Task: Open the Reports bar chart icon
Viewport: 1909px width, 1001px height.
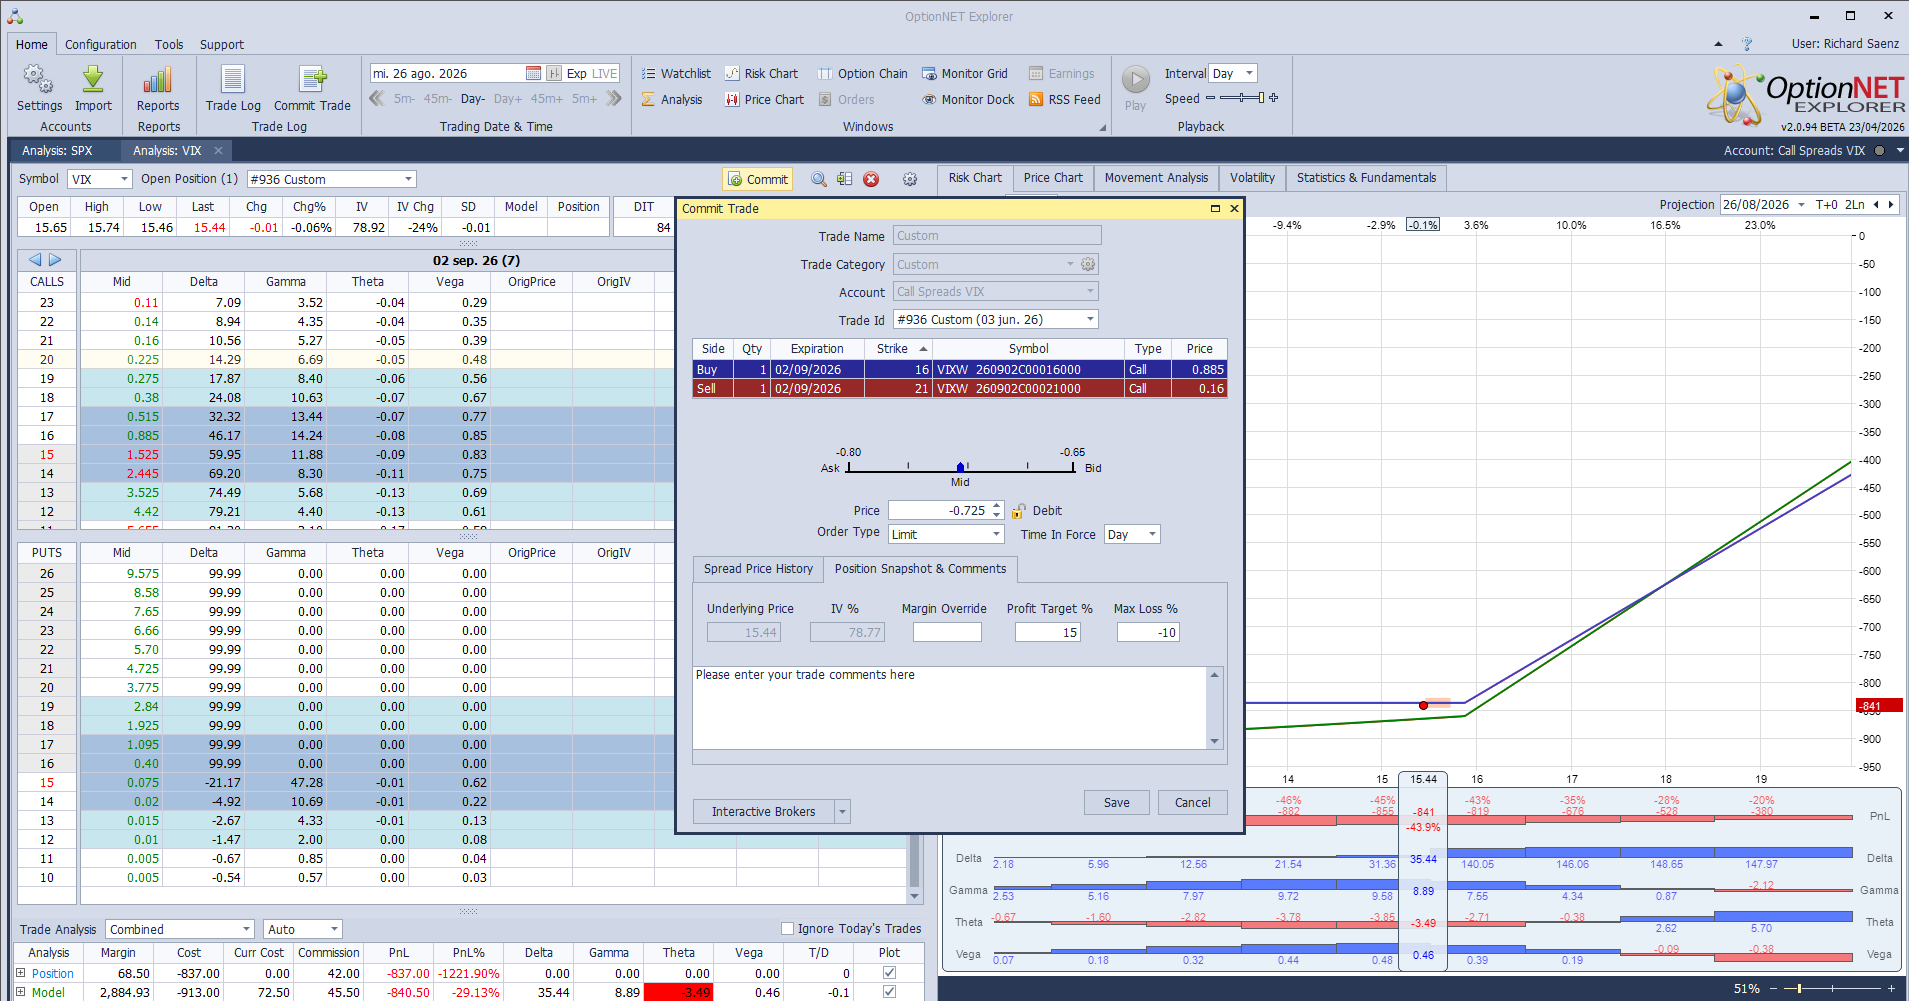Action: pyautogui.click(x=158, y=80)
